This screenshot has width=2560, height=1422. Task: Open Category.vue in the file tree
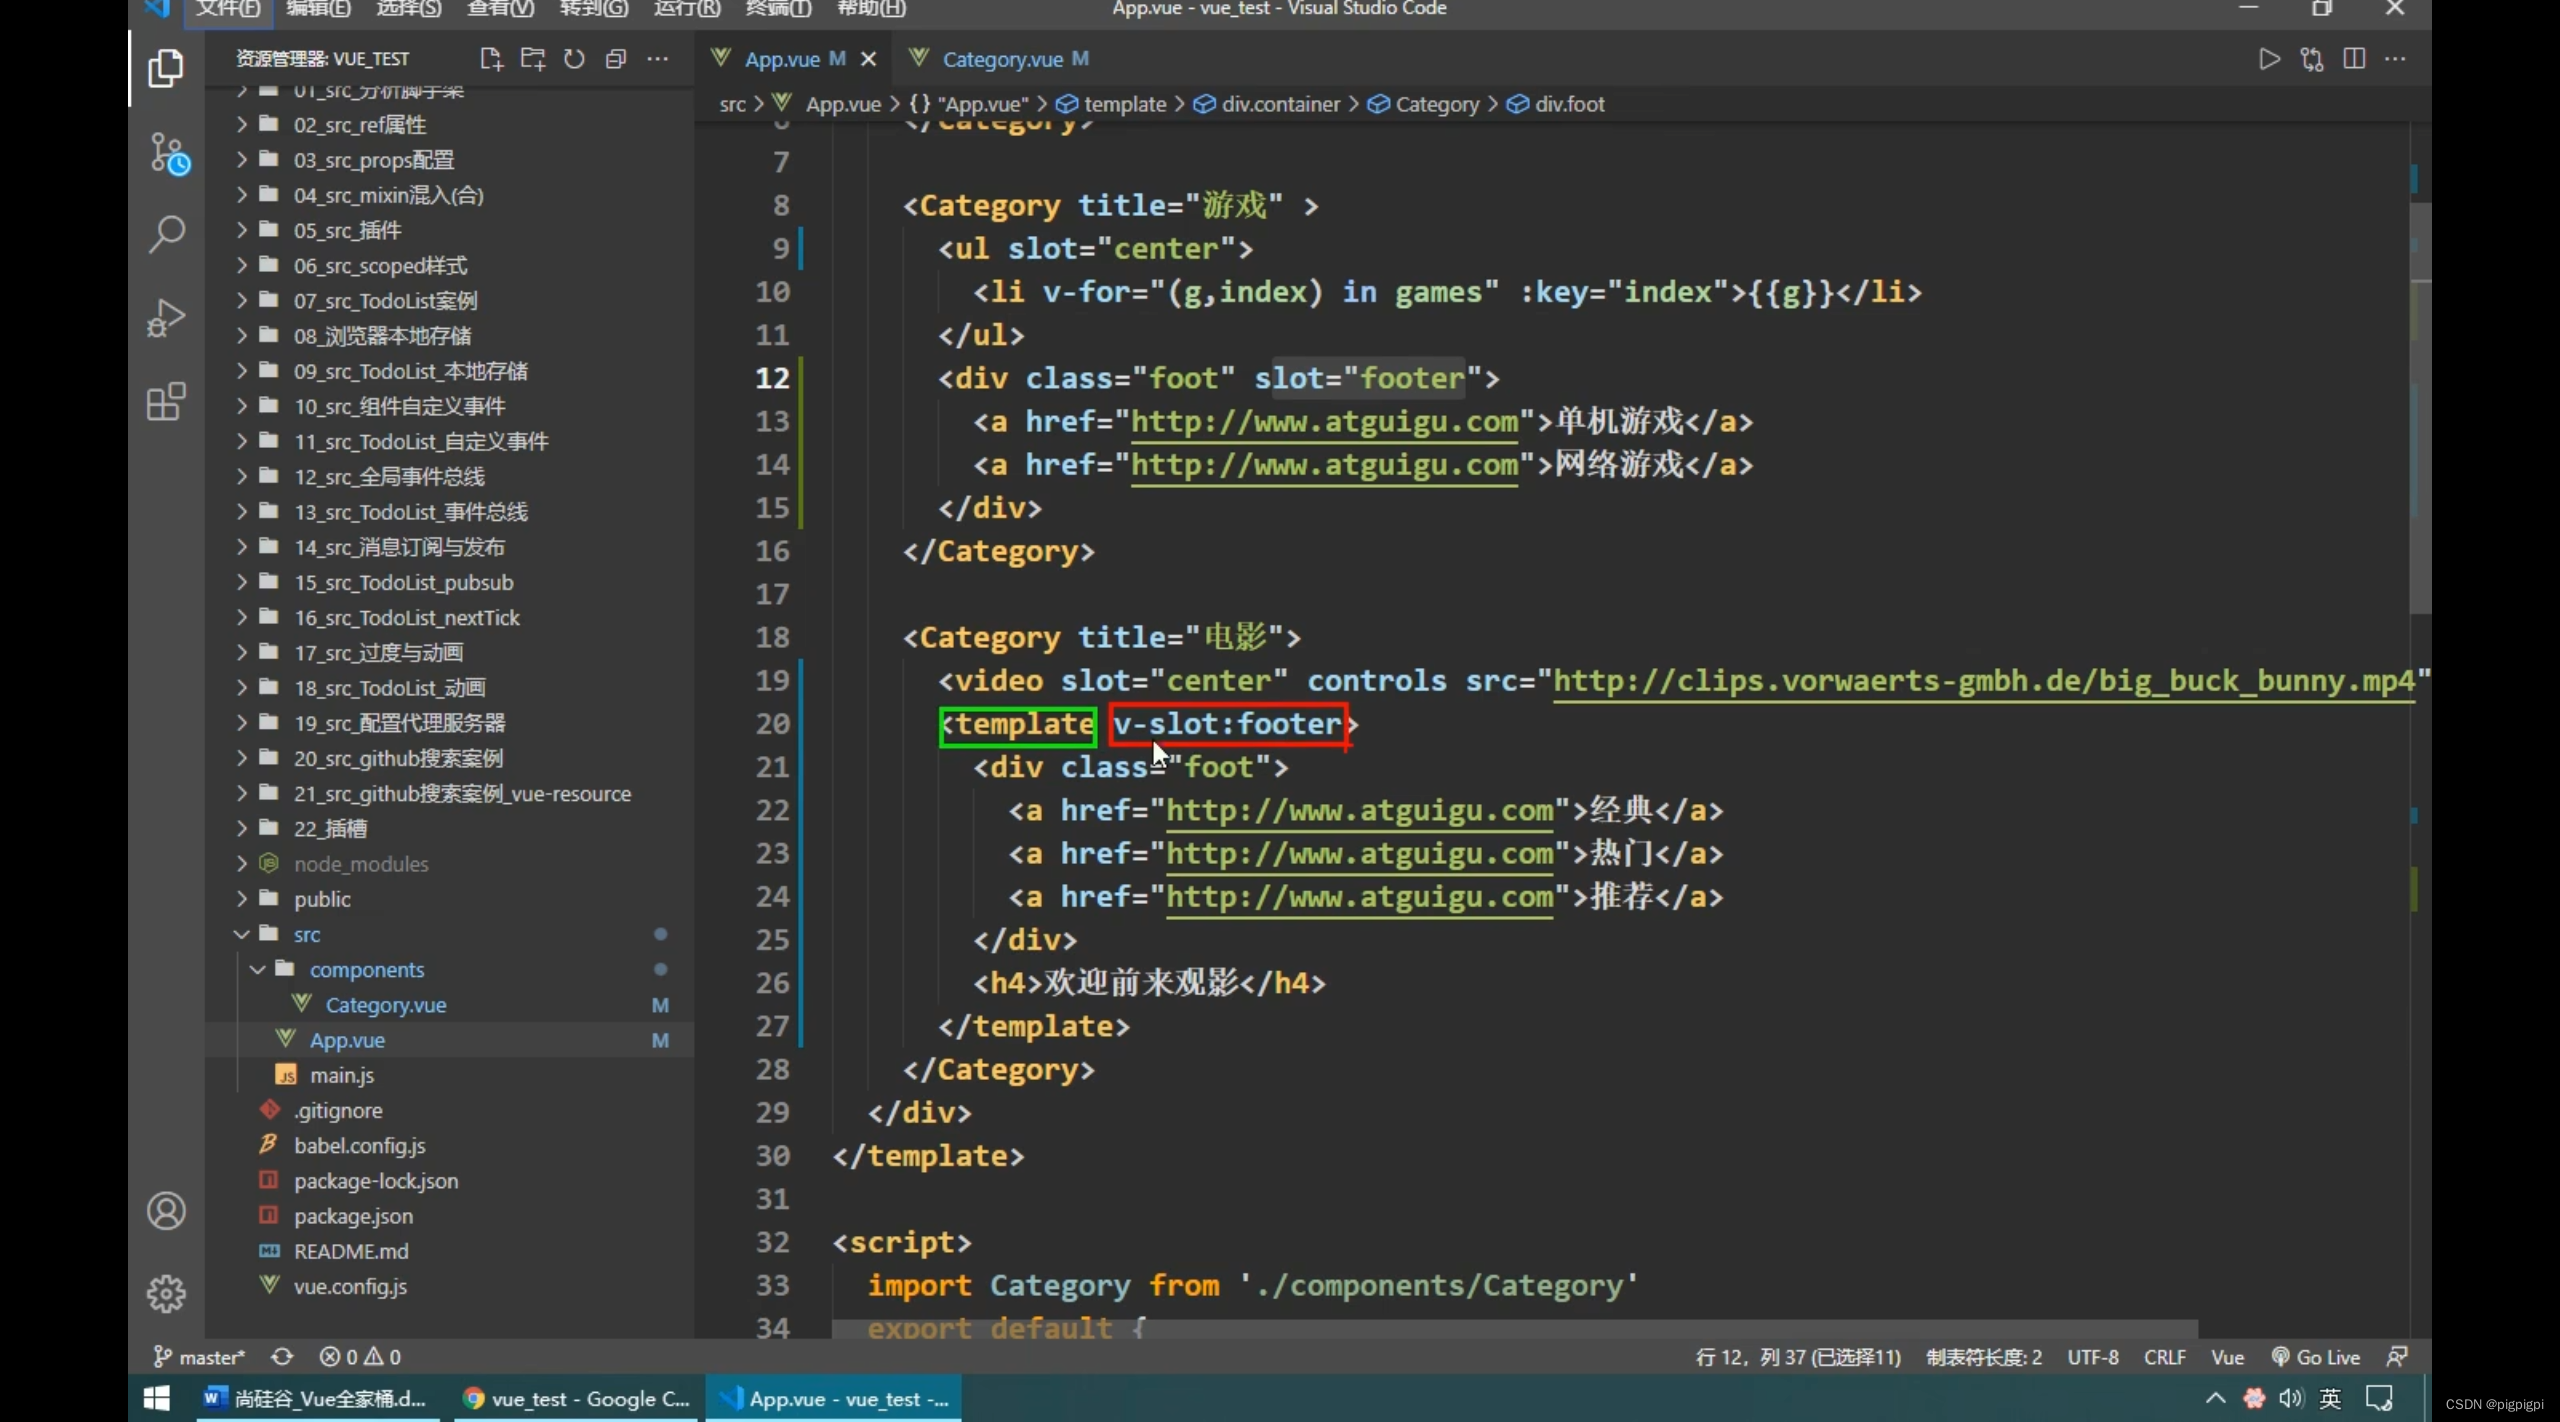click(x=450, y=1005)
